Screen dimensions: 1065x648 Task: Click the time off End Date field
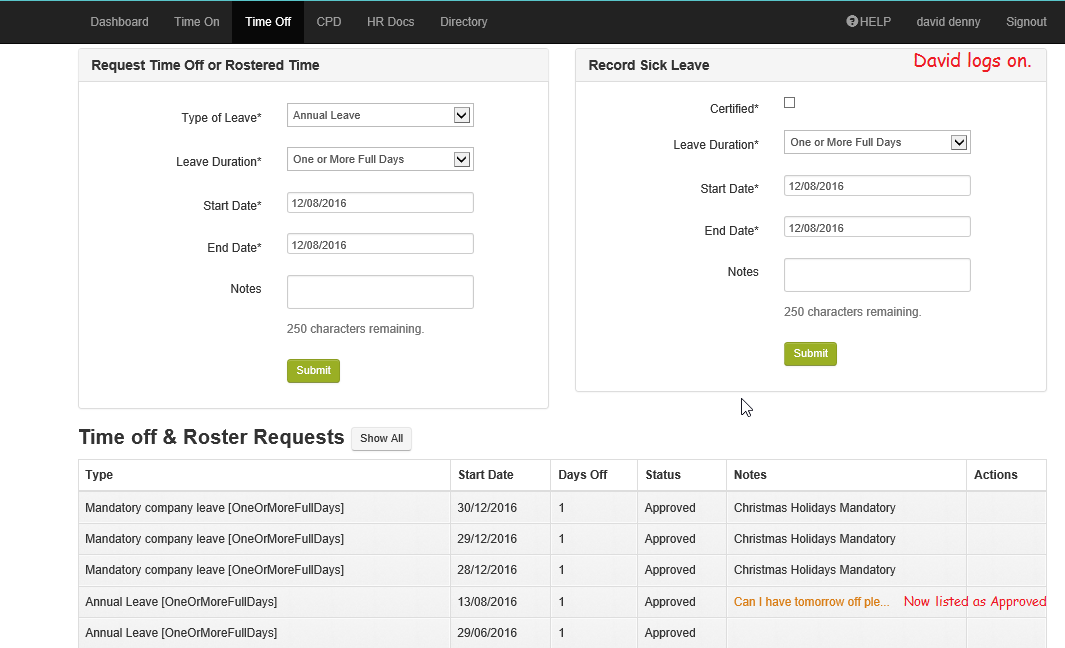tap(380, 245)
